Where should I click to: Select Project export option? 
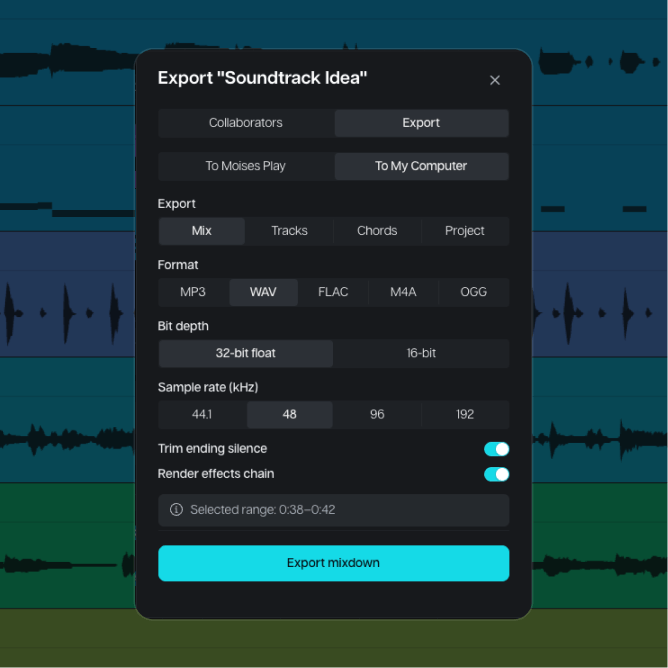coord(465,231)
